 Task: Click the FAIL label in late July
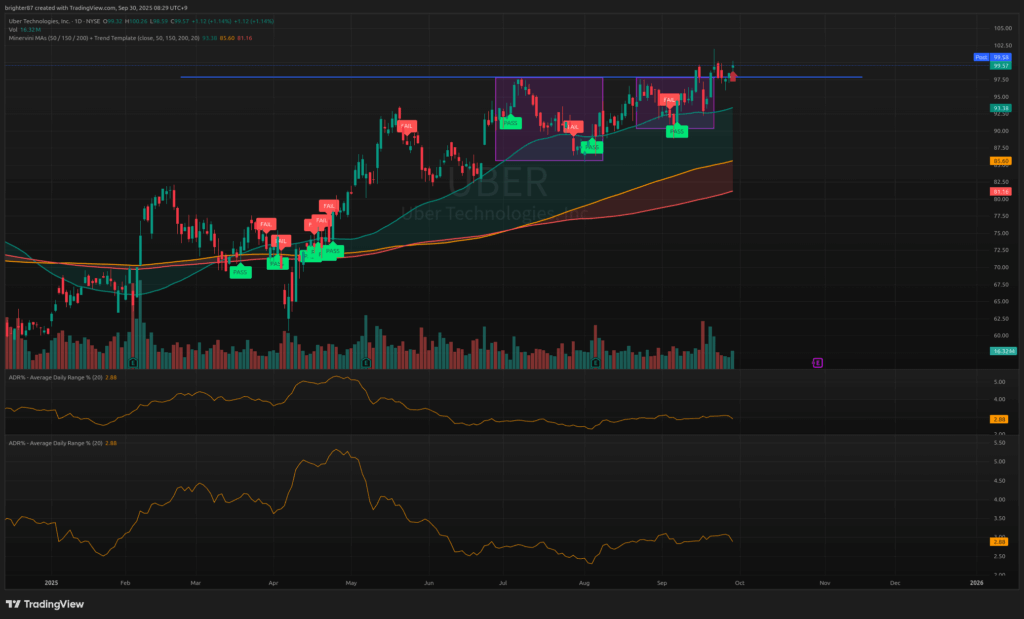(x=573, y=127)
